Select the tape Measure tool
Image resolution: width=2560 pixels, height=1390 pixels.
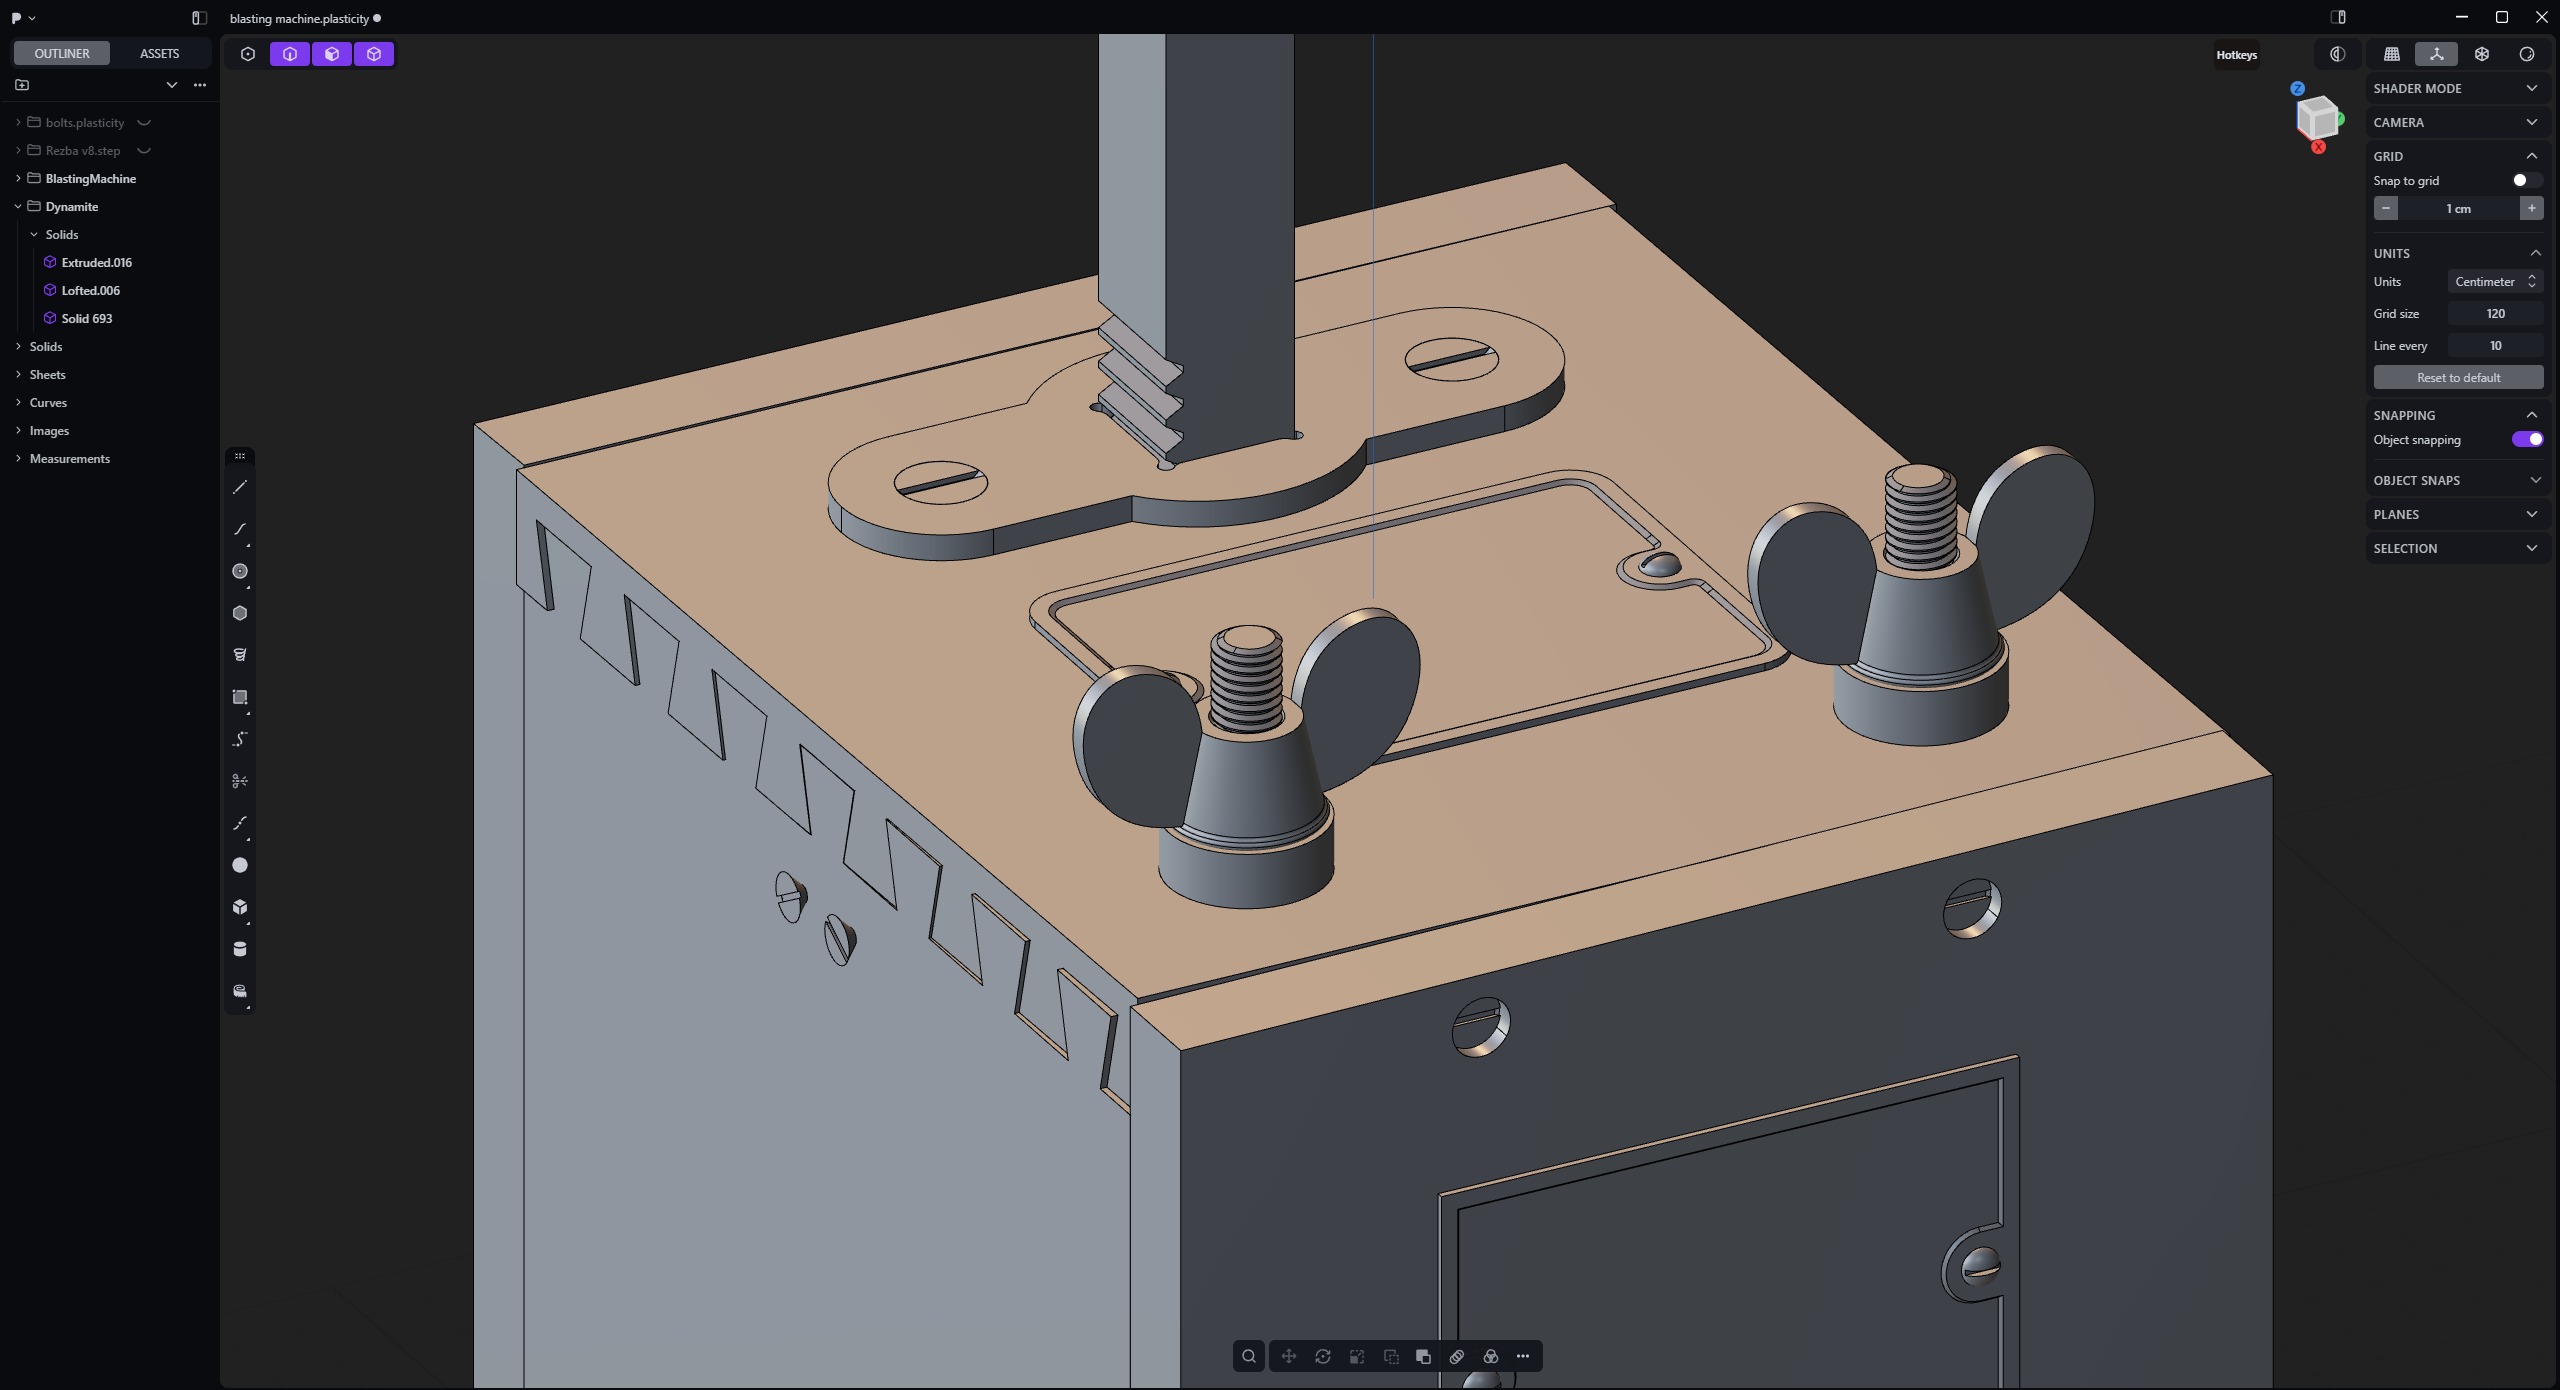(x=240, y=991)
